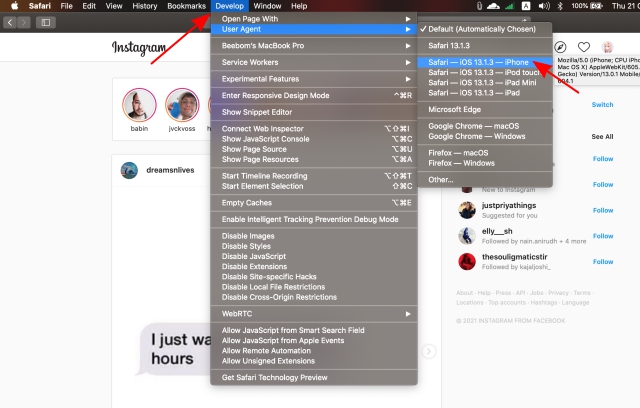
Task: Select Show Page Source
Action: coord(313,149)
